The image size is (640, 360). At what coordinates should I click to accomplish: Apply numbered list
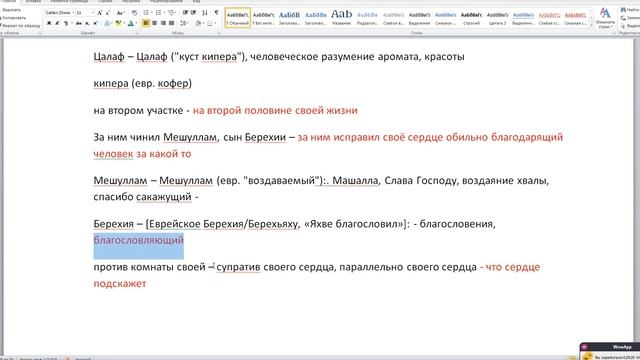(158, 13)
